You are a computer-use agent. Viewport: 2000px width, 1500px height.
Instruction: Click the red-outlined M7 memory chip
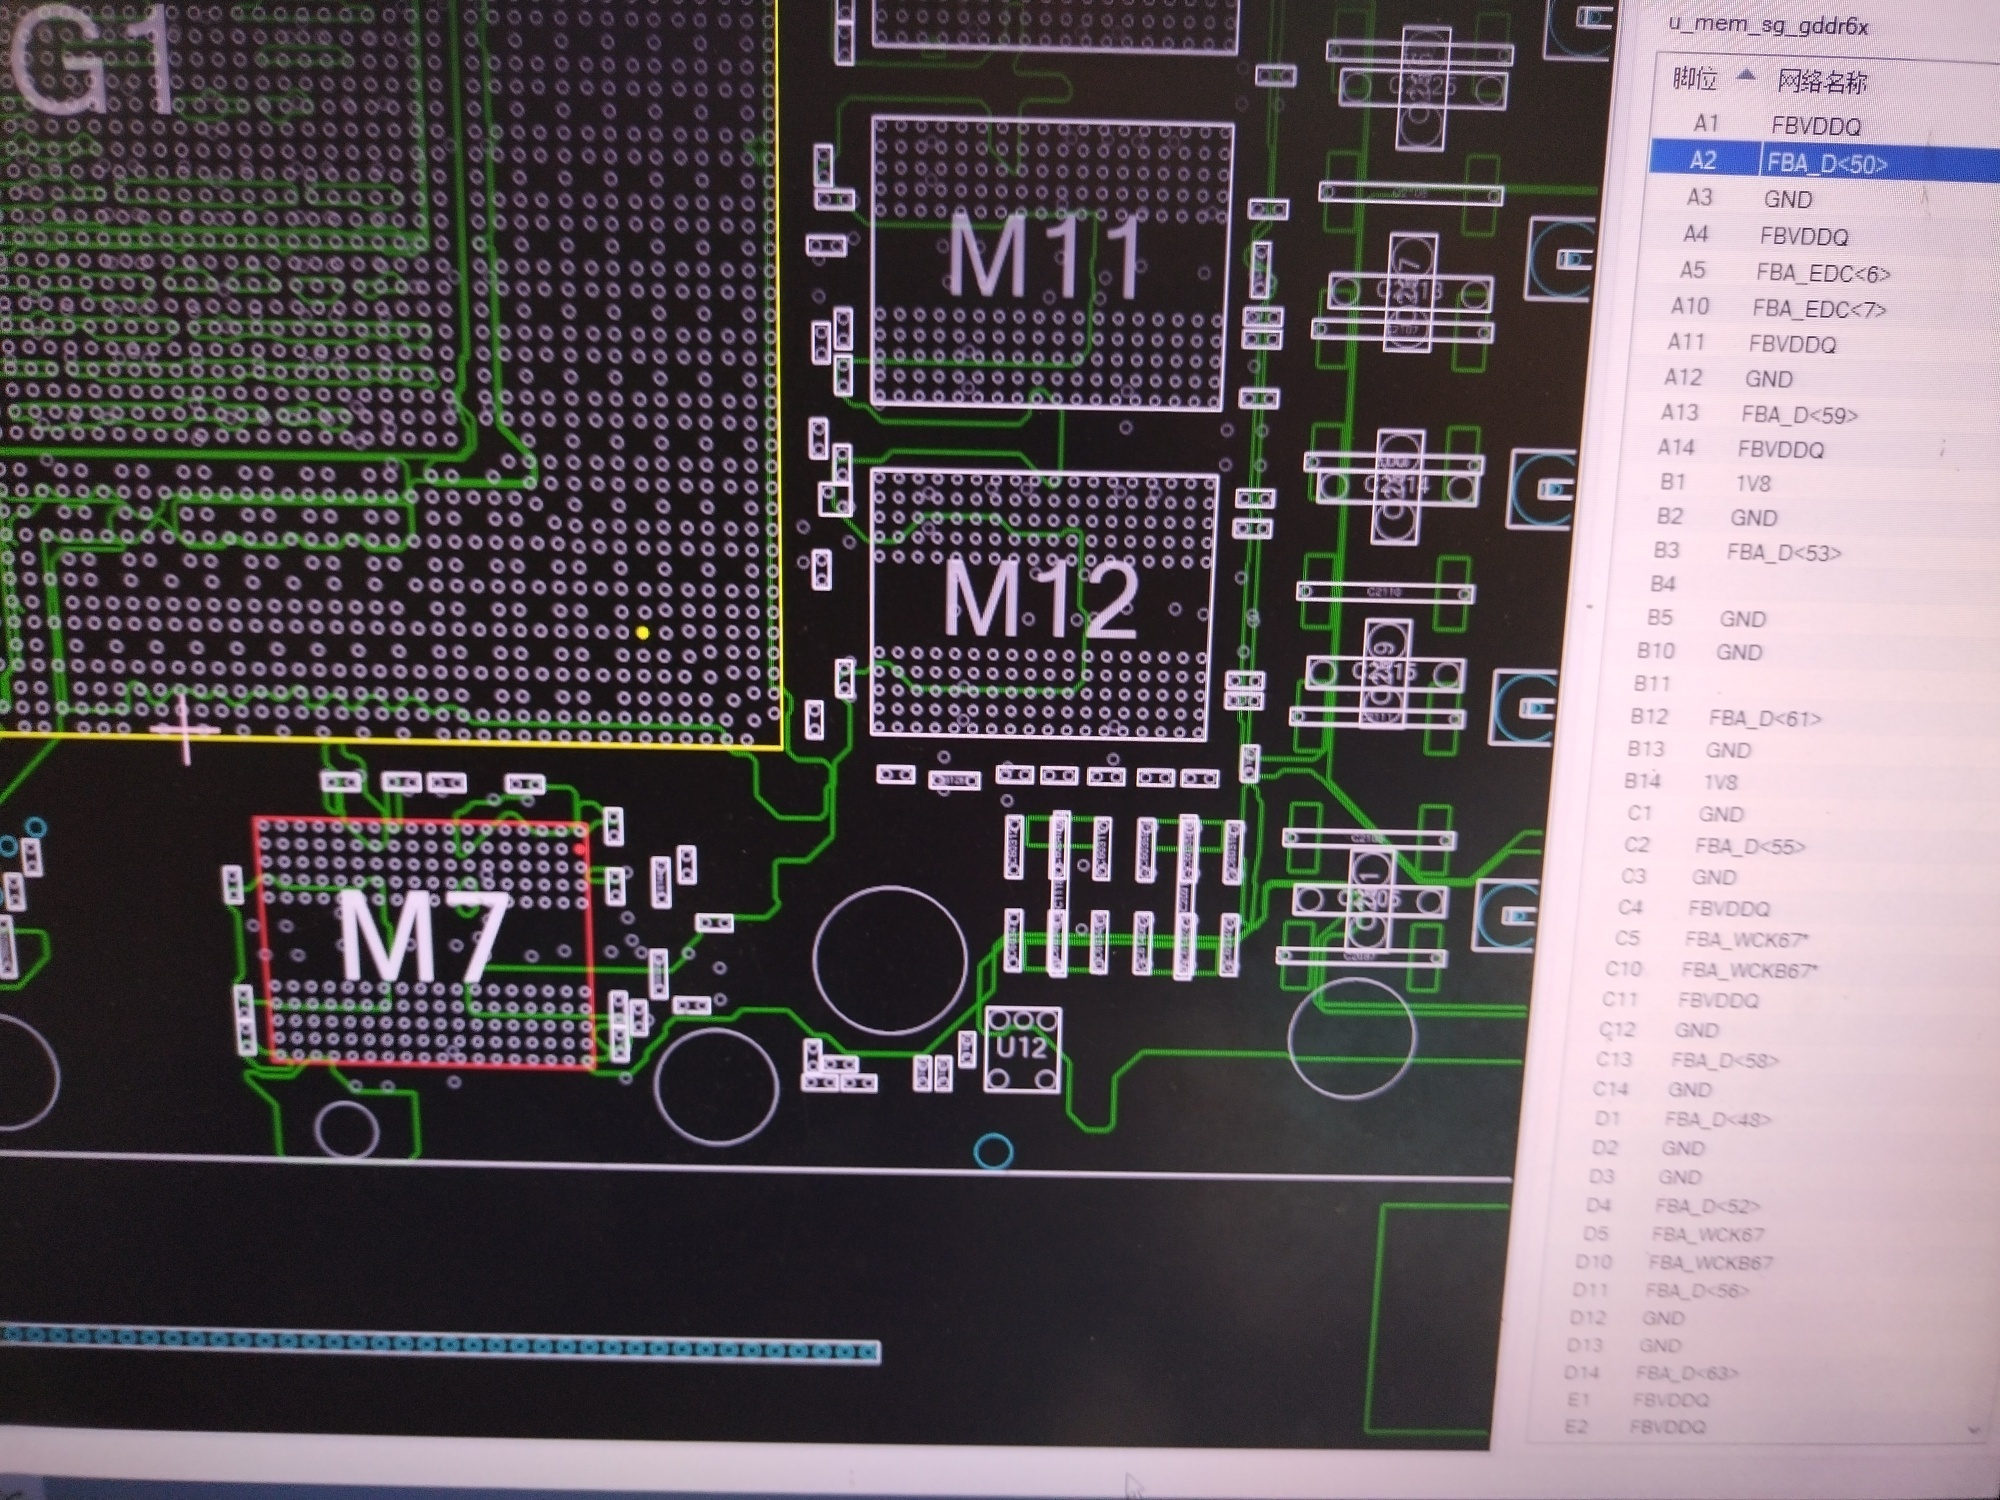[x=424, y=941]
